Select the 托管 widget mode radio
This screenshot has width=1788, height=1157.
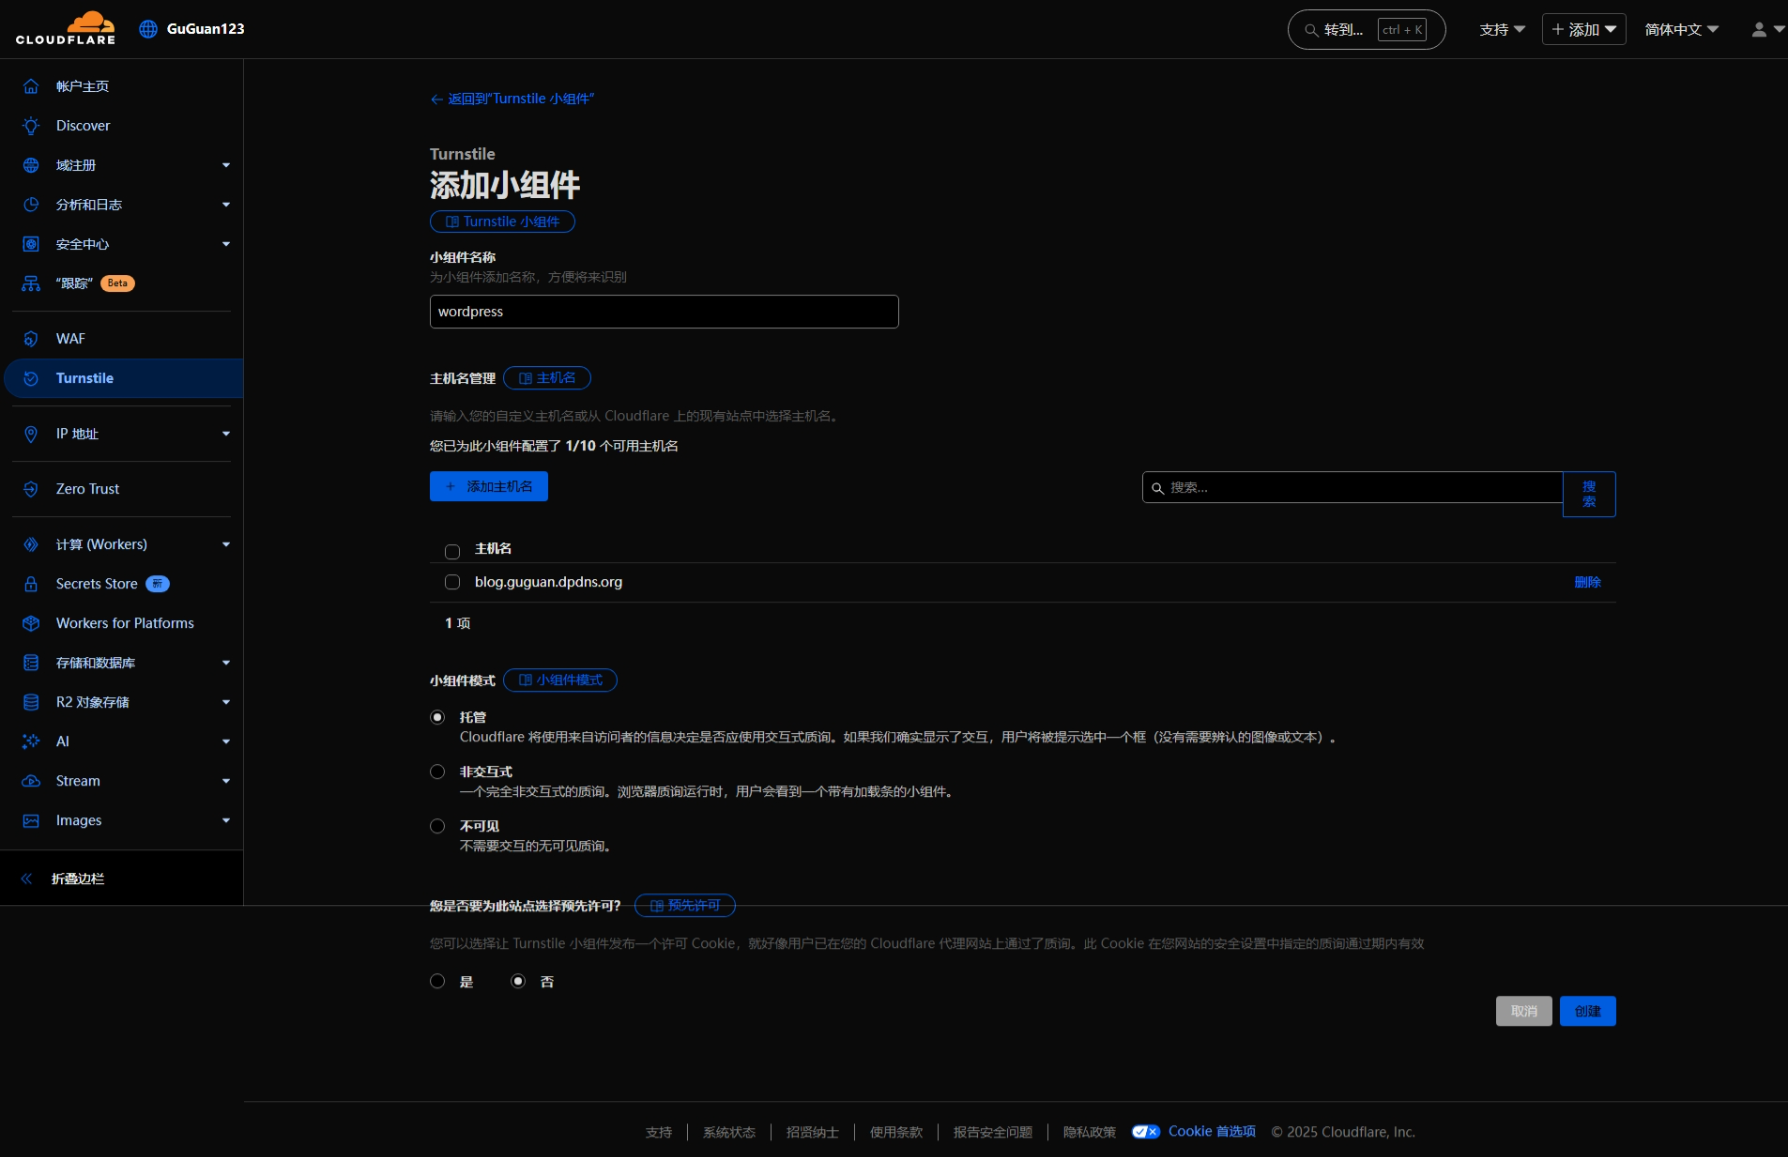(x=437, y=717)
